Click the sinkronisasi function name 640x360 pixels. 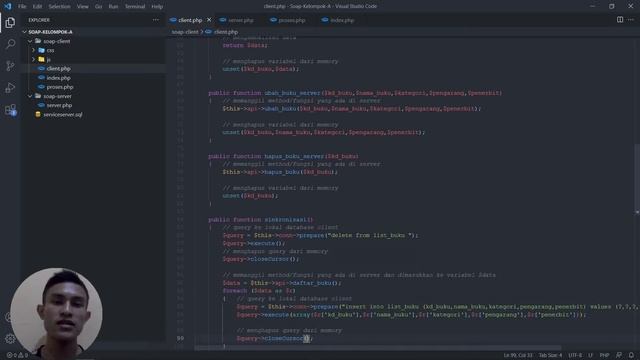pos(285,220)
